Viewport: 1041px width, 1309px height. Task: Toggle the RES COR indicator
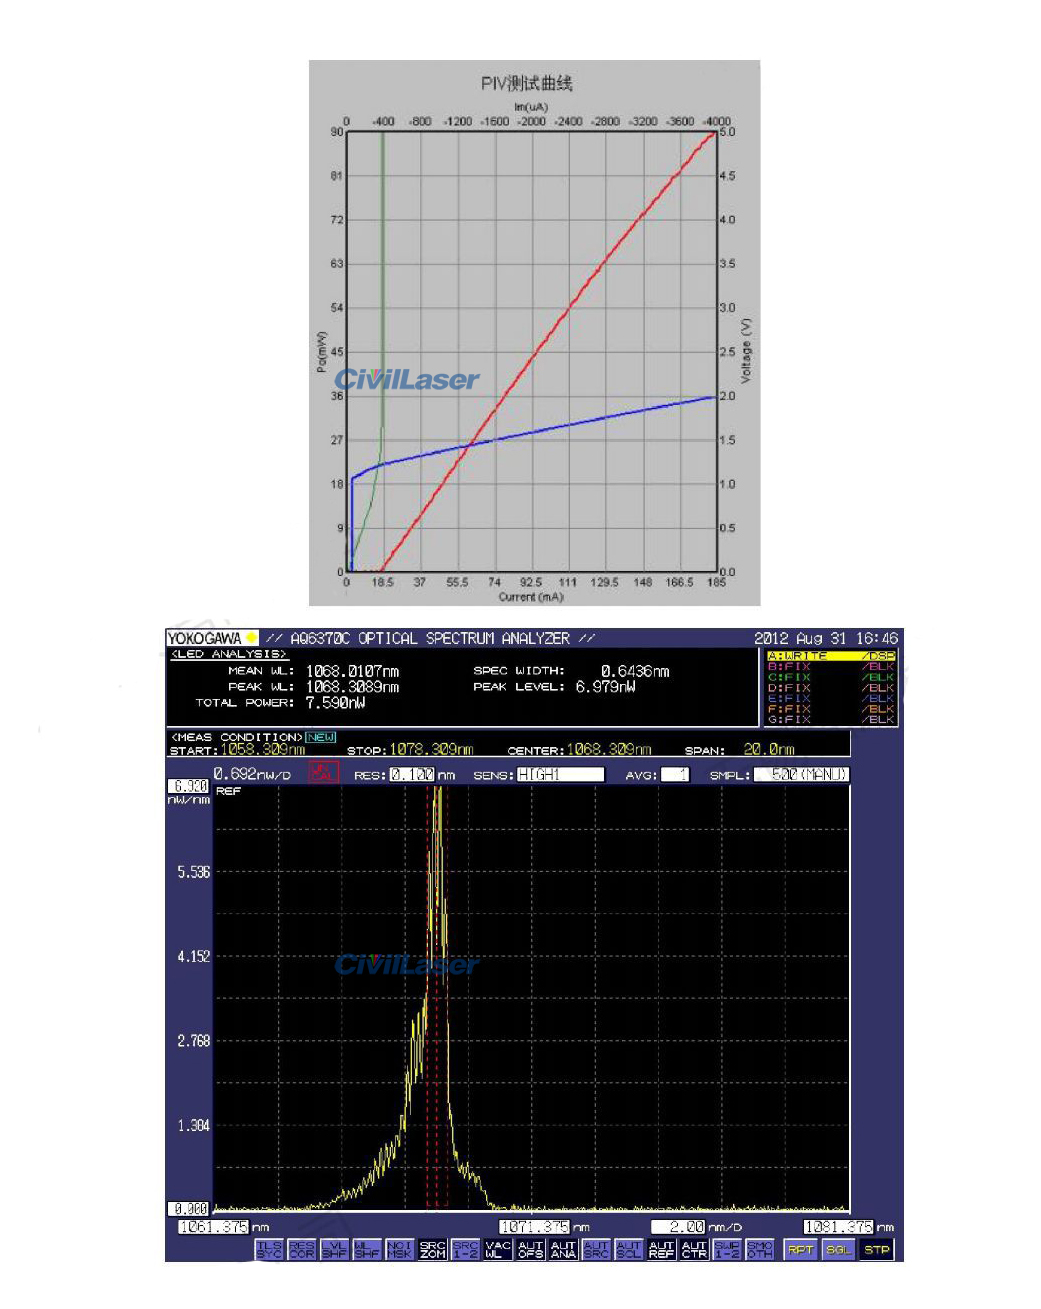point(301,1250)
